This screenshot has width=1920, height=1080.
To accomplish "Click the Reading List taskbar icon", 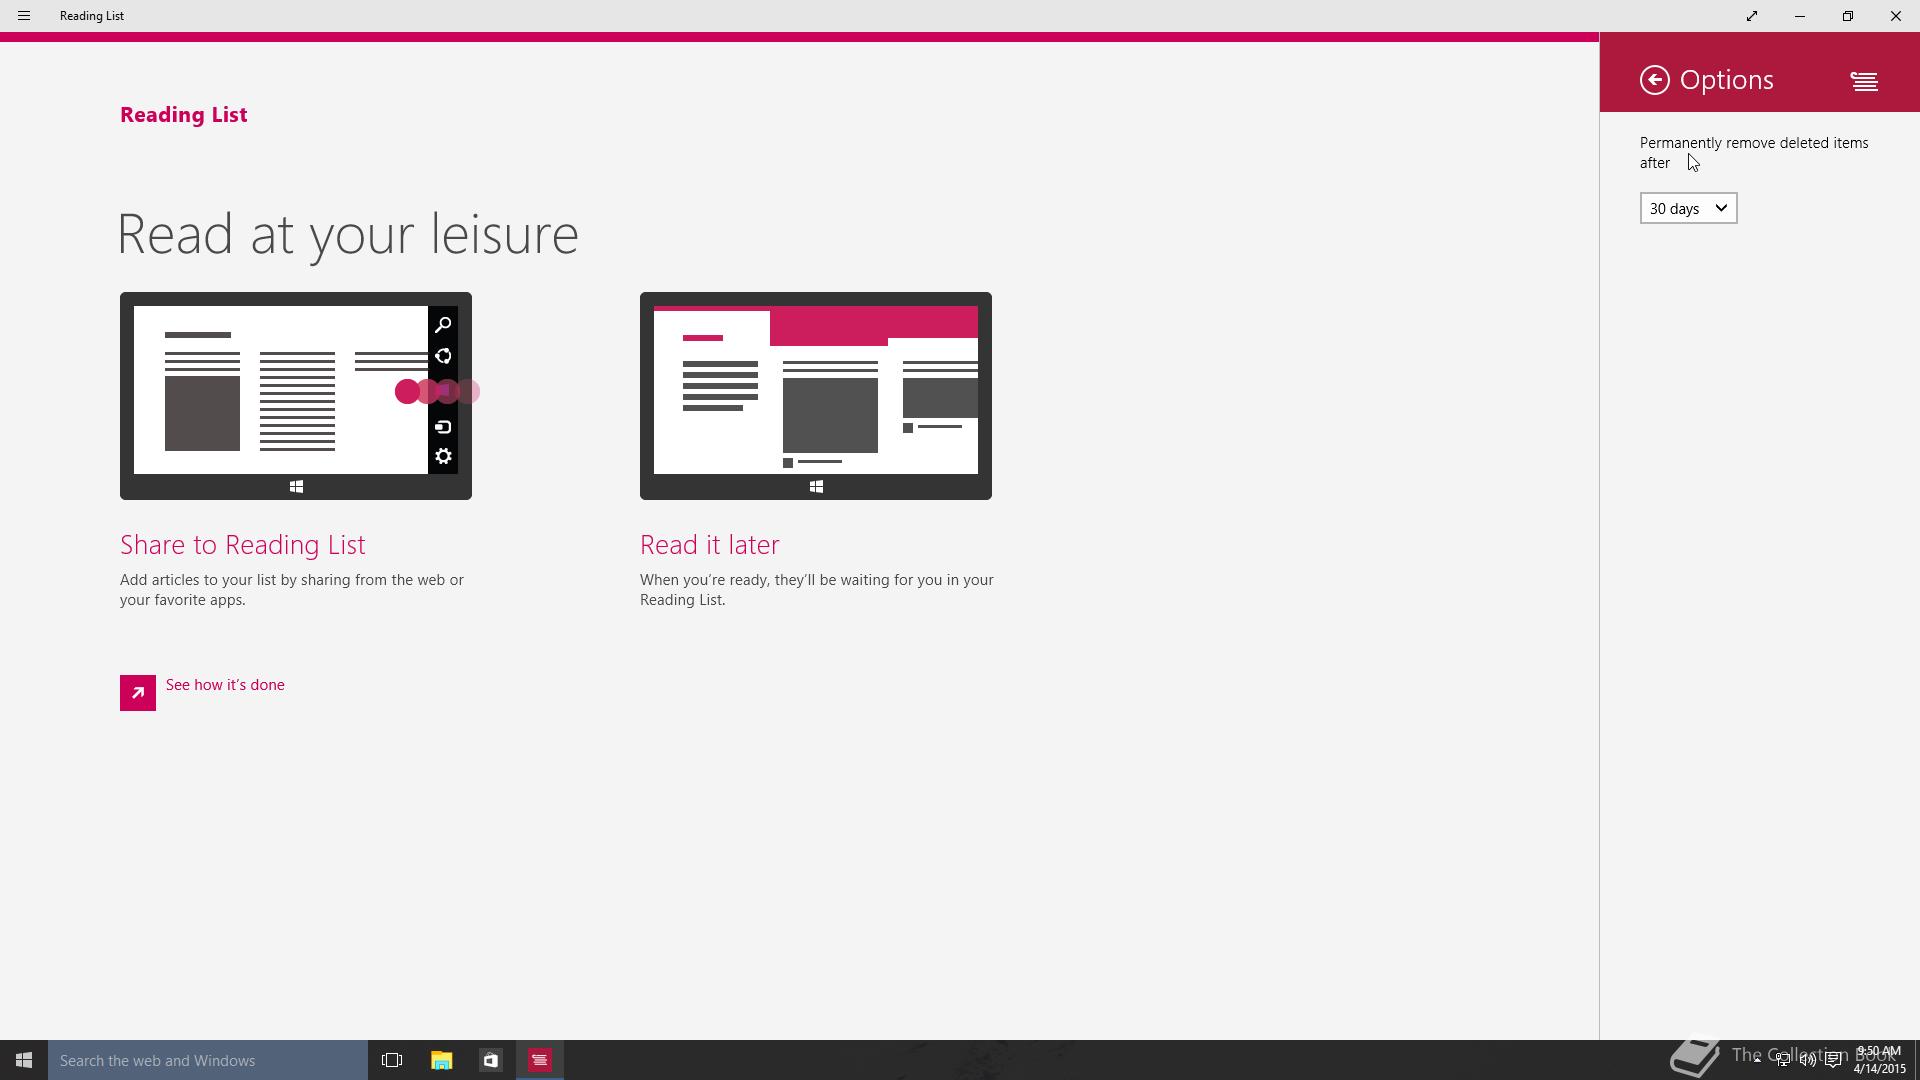I will [540, 1060].
